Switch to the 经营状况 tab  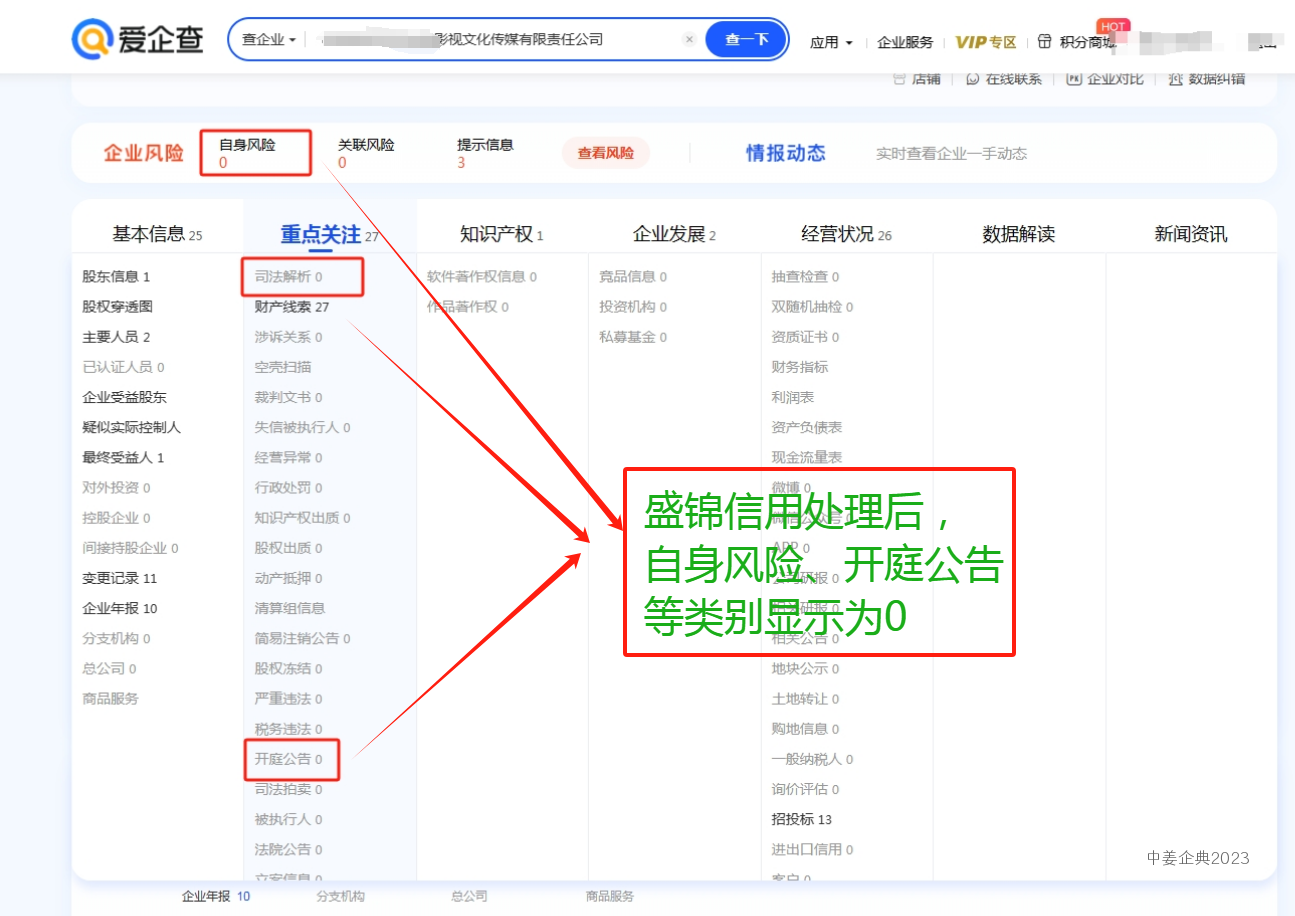coord(846,235)
